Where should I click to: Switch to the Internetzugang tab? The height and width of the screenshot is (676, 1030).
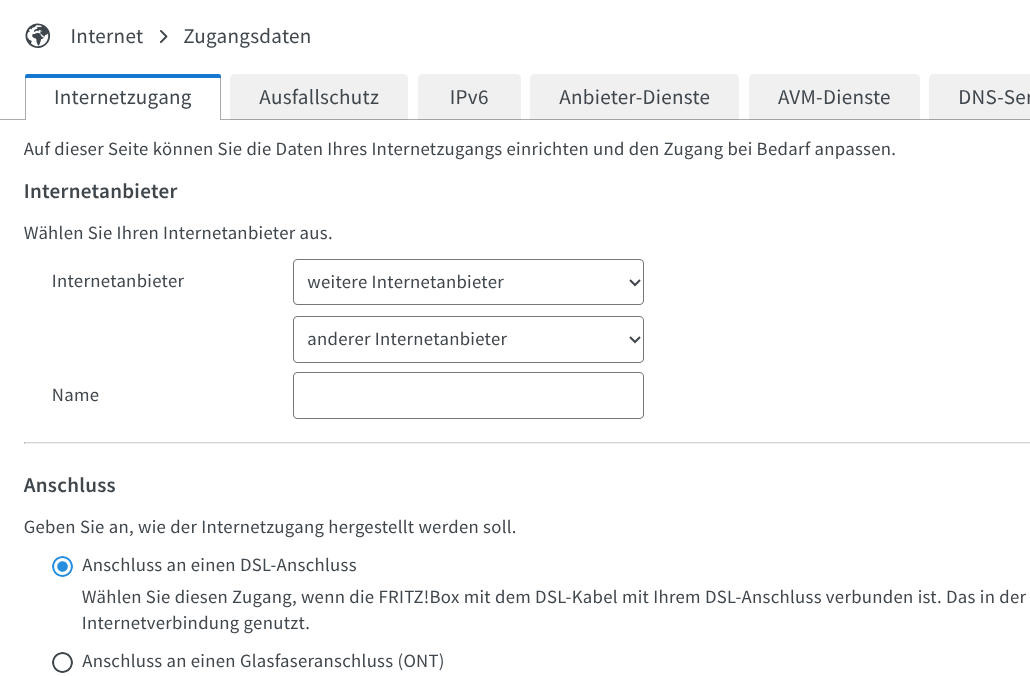tap(123, 98)
